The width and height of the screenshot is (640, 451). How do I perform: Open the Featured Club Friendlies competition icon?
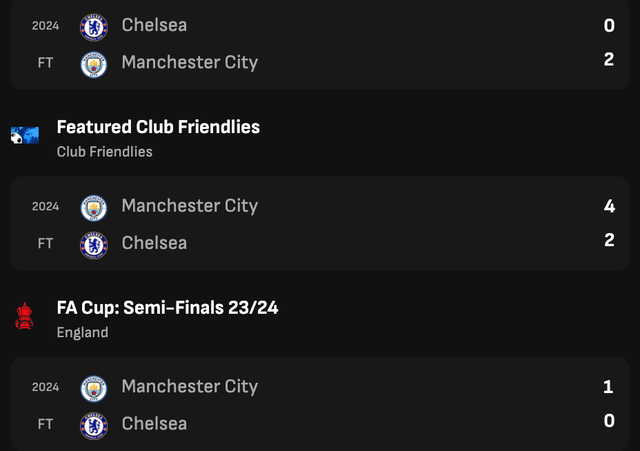click(x=25, y=135)
